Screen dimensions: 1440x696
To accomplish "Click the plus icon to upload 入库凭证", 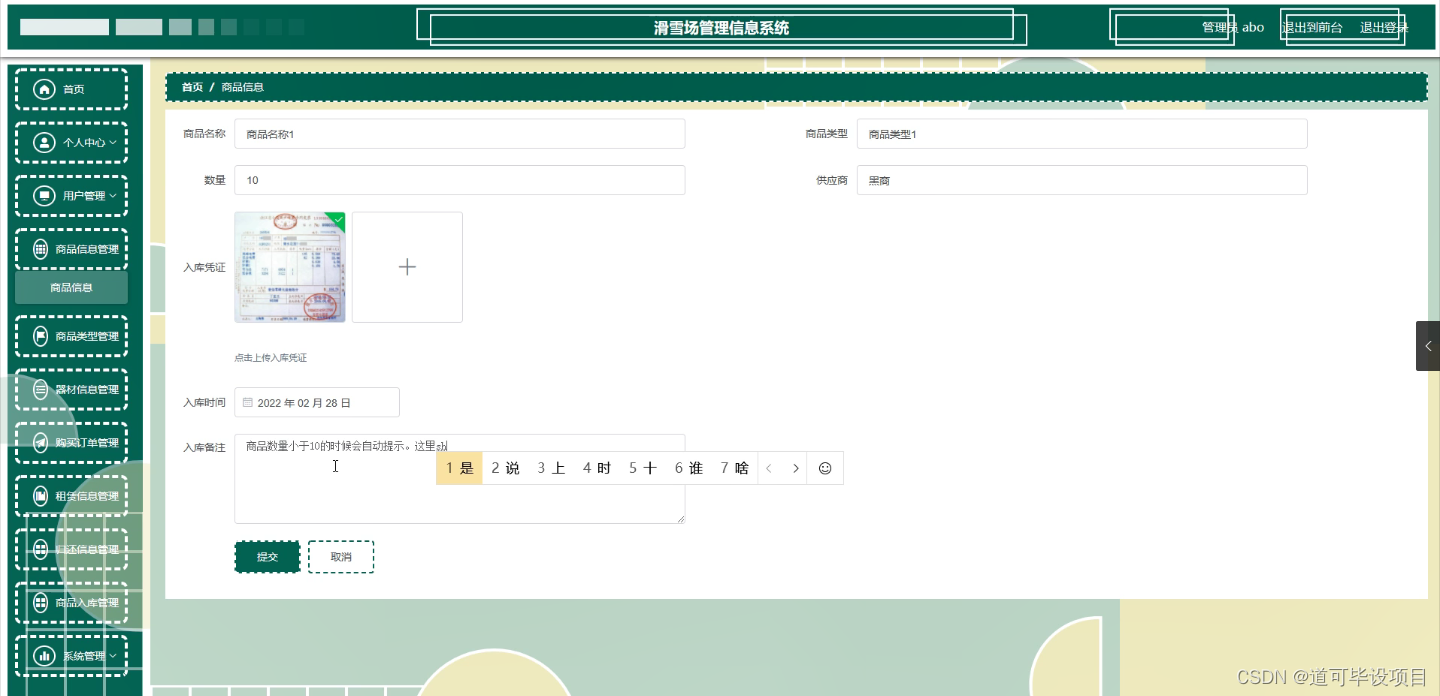I will click(407, 267).
